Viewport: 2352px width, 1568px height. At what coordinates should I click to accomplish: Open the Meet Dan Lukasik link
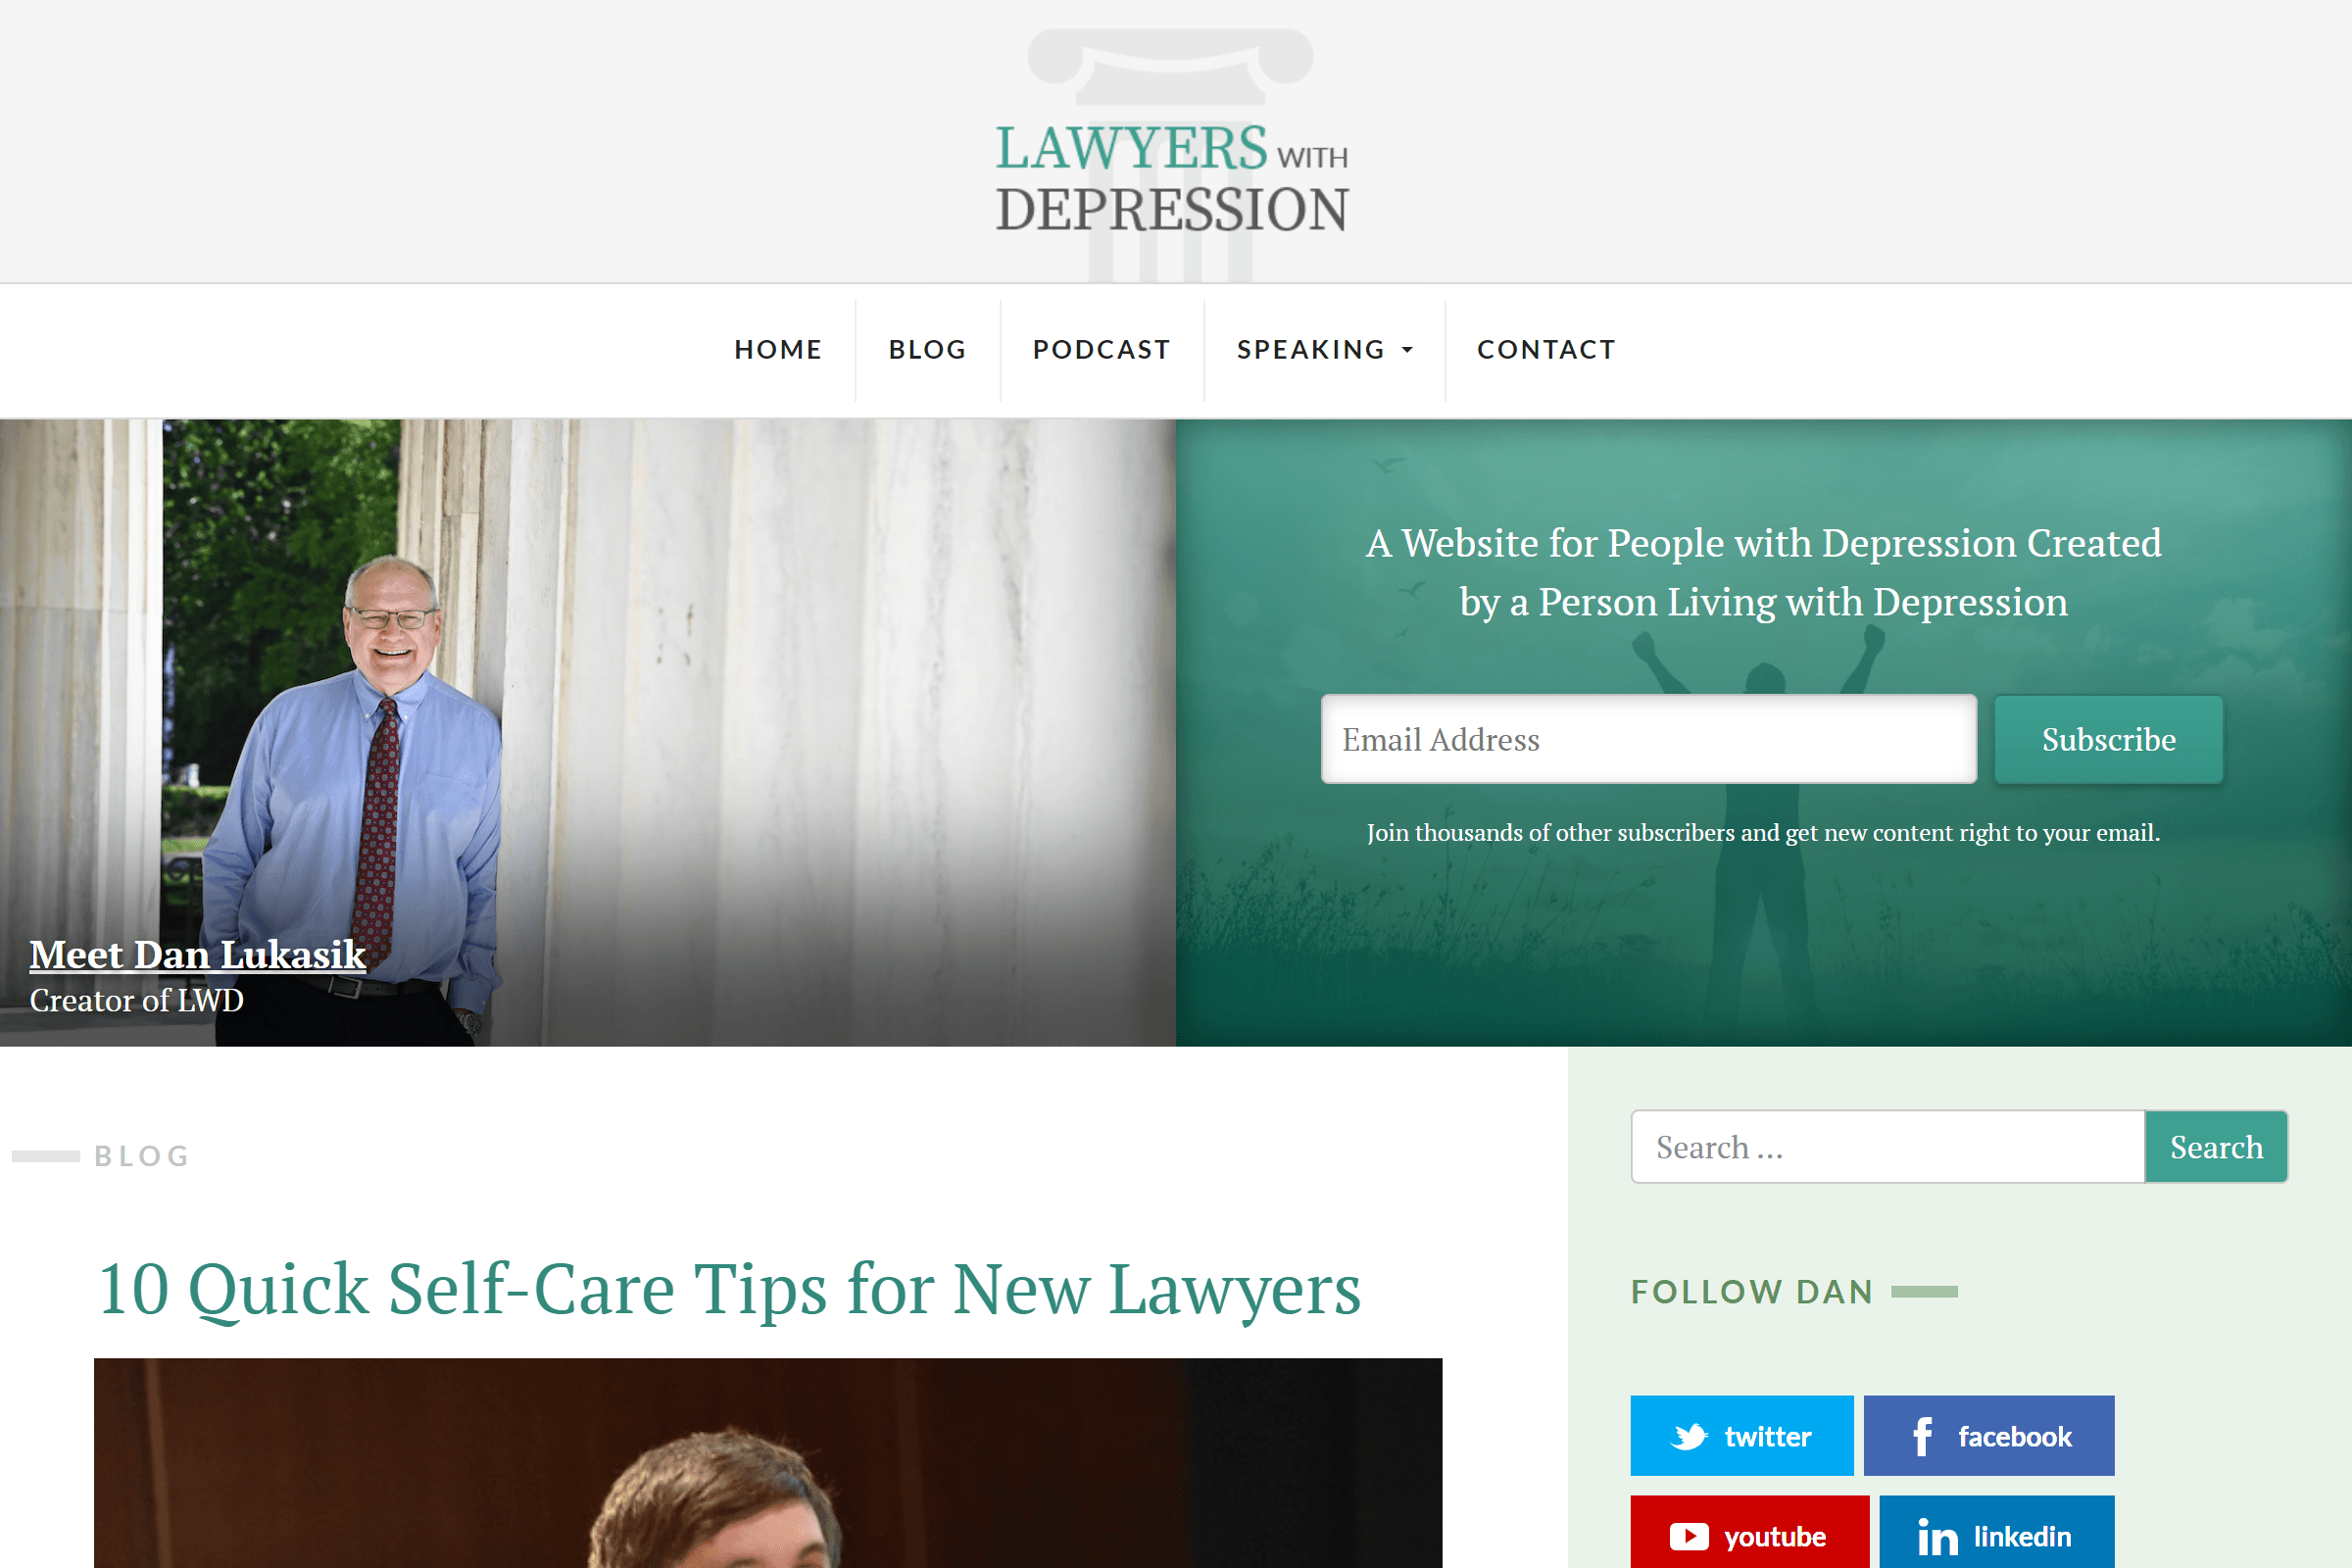coord(197,954)
